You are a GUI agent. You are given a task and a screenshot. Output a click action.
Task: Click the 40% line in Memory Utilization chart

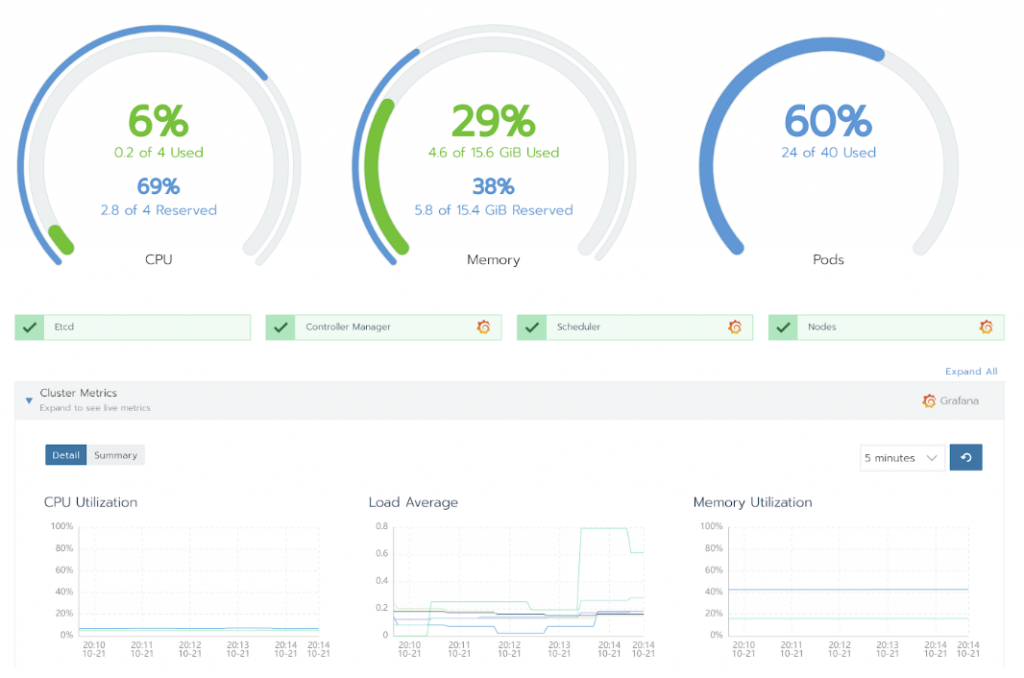point(848,589)
